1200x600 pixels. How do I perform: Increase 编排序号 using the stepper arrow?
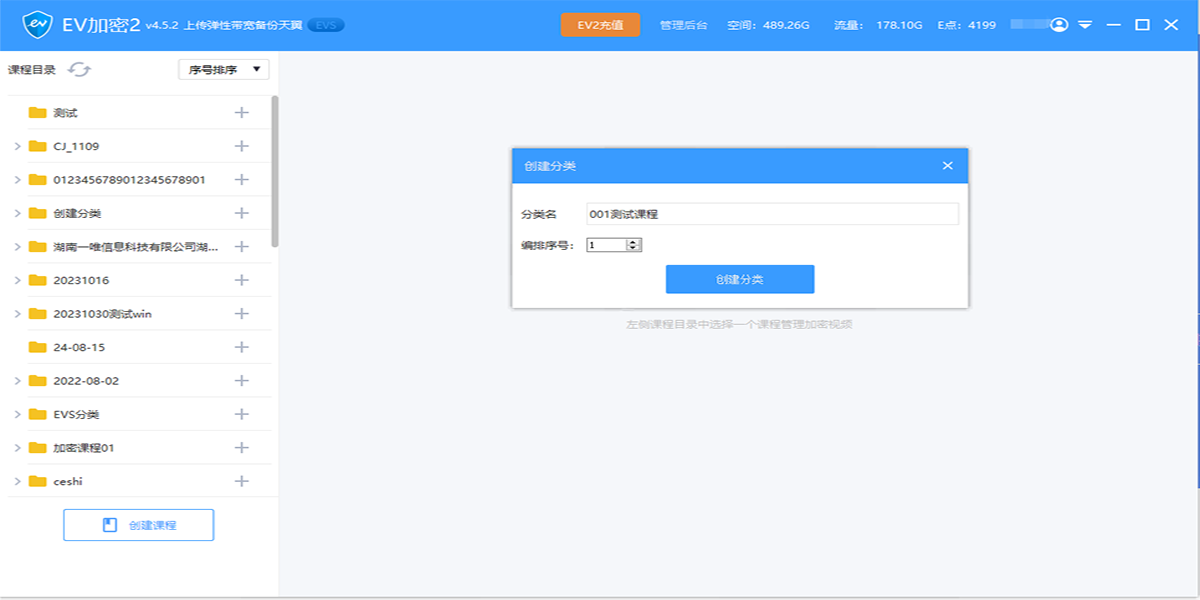click(x=633, y=241)
